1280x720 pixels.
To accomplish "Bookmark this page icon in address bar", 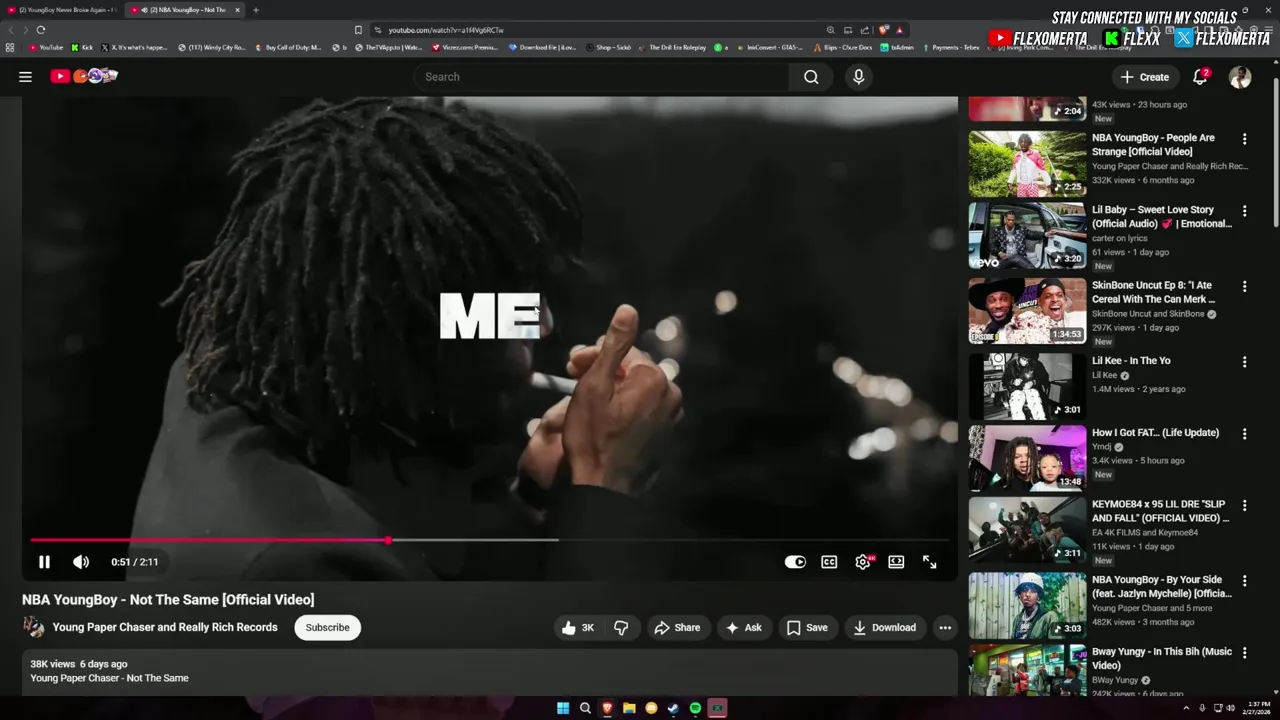I will pos(358,30).
